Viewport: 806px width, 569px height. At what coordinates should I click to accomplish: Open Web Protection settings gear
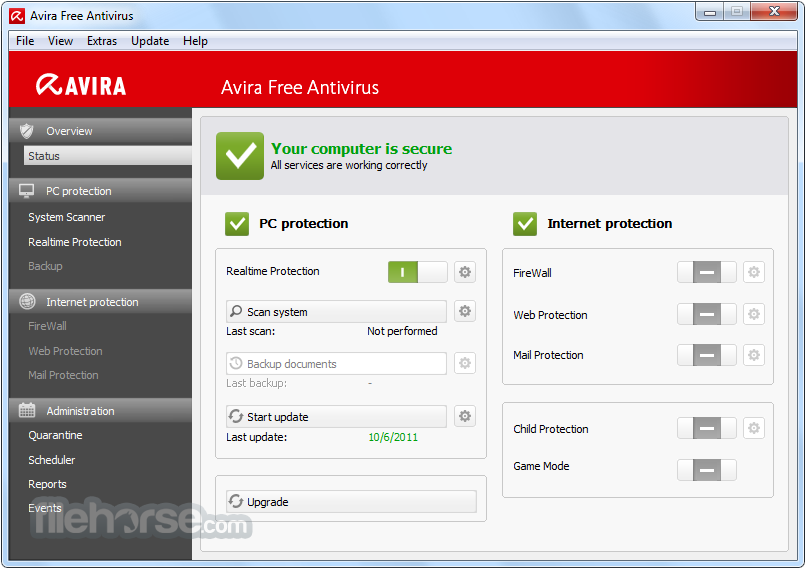pos(754,314)
